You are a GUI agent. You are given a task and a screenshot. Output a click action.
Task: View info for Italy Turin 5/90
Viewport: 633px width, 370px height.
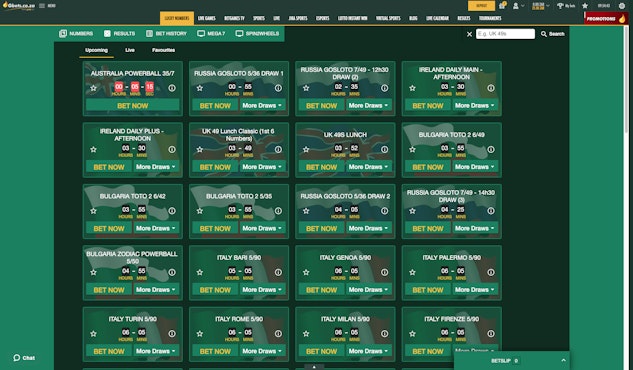point(172,334)
